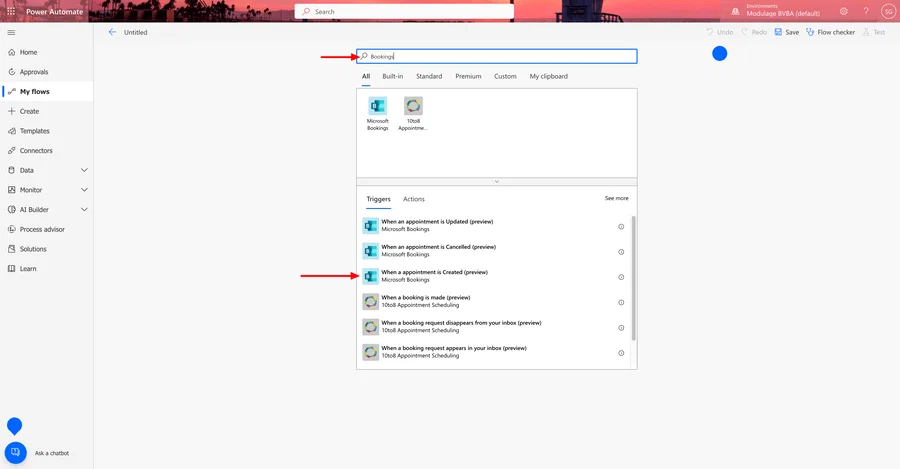Expand the AI Builder section chevron
Viewport: 900px width, 469px height.
pyautogui.click(x=84, y=210)
